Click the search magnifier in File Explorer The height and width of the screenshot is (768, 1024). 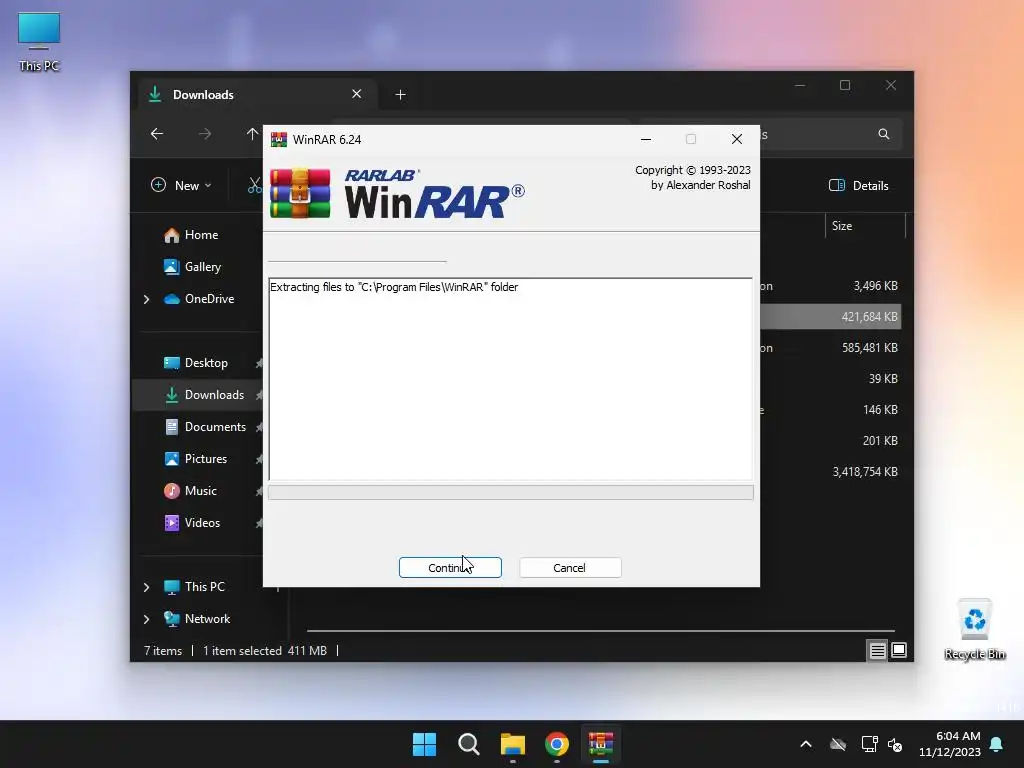[x=884, y=134]
